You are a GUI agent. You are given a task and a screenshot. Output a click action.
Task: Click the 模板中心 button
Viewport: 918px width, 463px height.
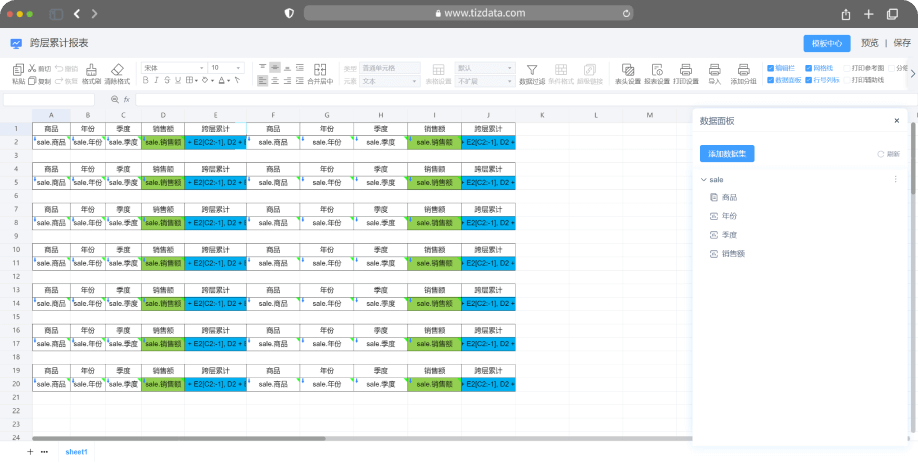[826, 43]
